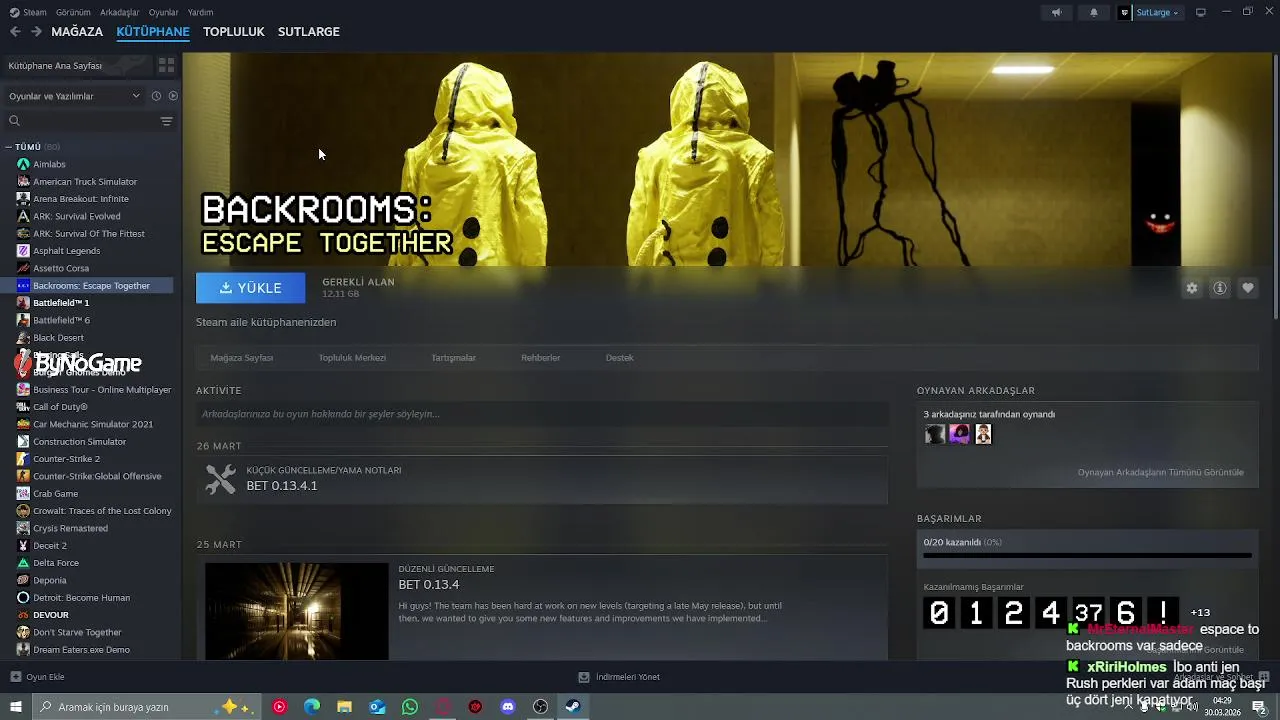Select American Truck Simulator in library
1280x720 pixels.
click(x=85, y=181)
